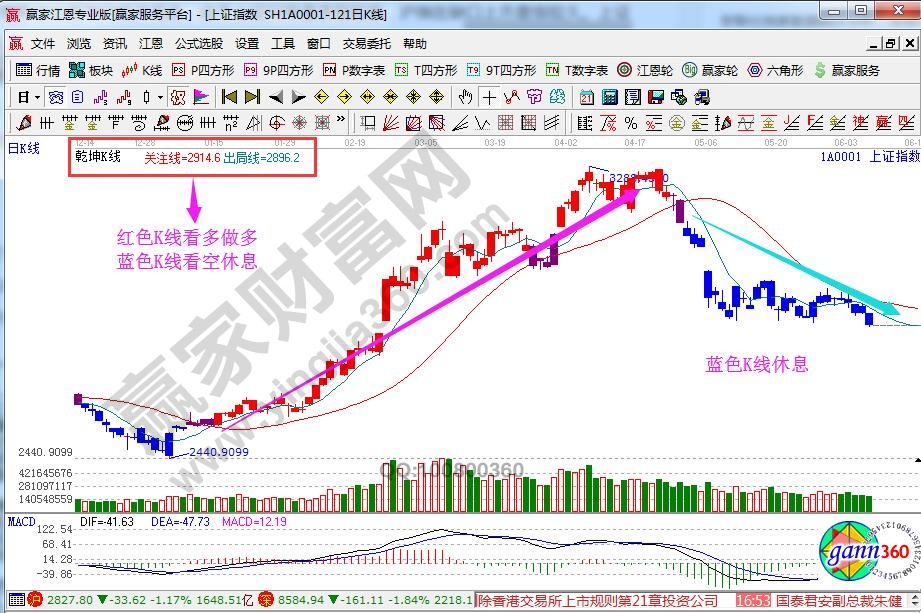
Task: Expand the 日 period dropdown arrow
Action: (37, 97)
